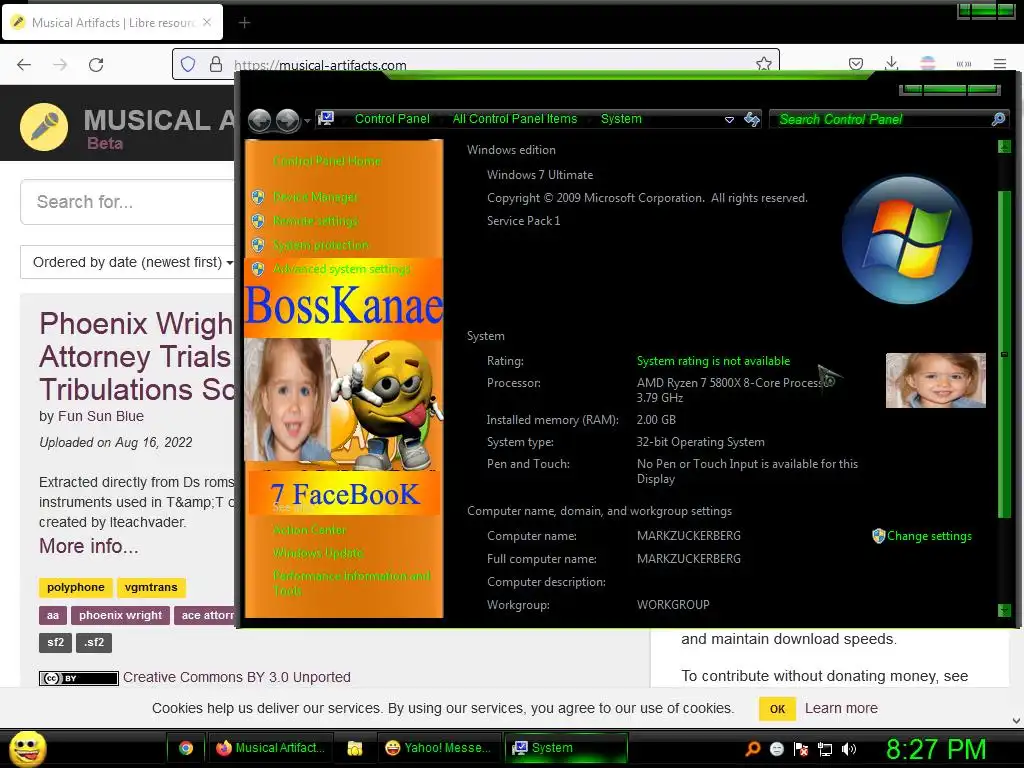This screenshot has width=1024, height=768.
Task: Click the child photo next to processor info
Action: tap(935, 380)
